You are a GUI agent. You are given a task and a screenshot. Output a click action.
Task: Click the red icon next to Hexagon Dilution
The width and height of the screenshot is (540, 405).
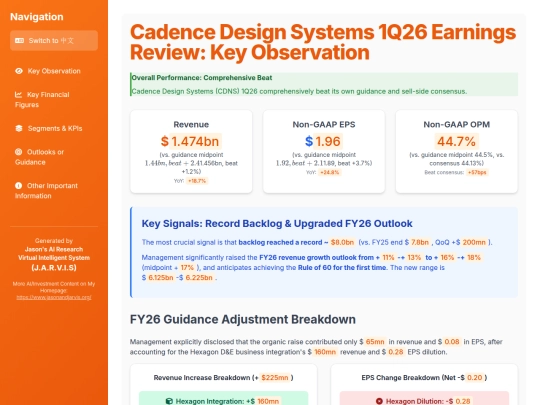(379, 401)
